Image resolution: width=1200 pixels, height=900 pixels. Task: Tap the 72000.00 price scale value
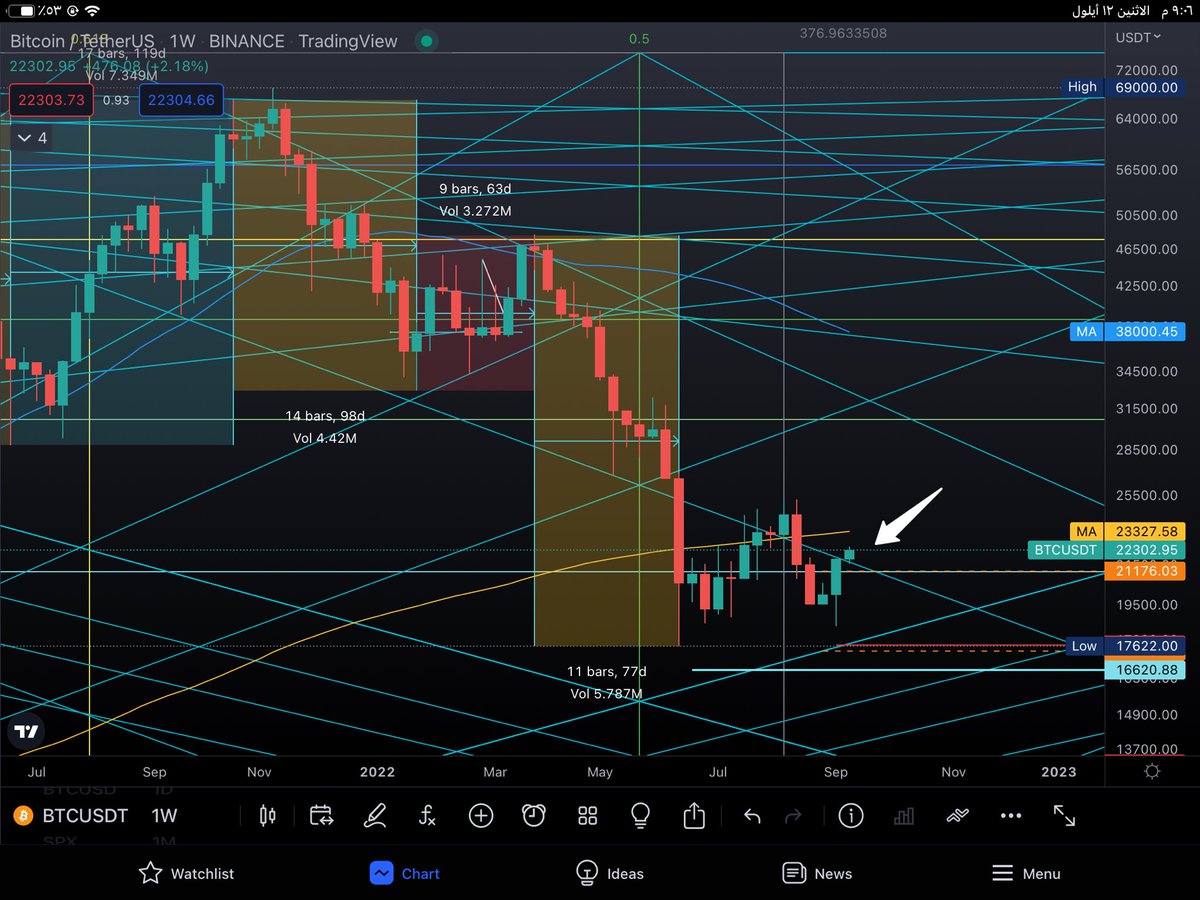coord(1146,70)
